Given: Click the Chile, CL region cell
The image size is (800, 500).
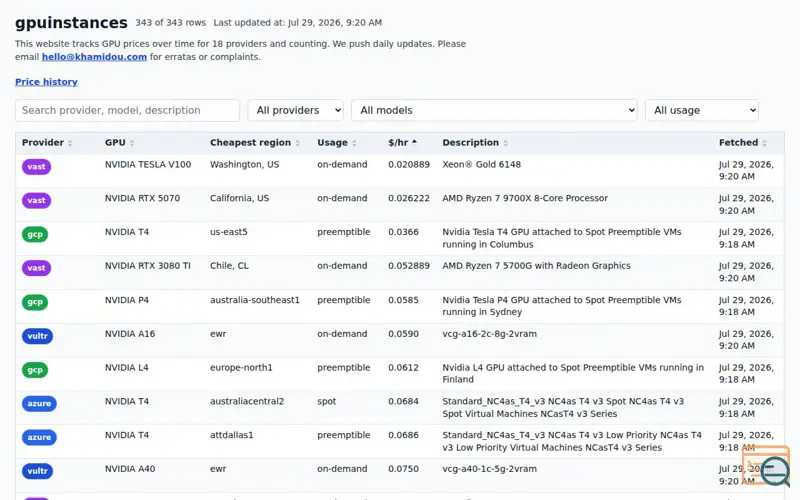Looking at the screenshot, I should point(229,265).
